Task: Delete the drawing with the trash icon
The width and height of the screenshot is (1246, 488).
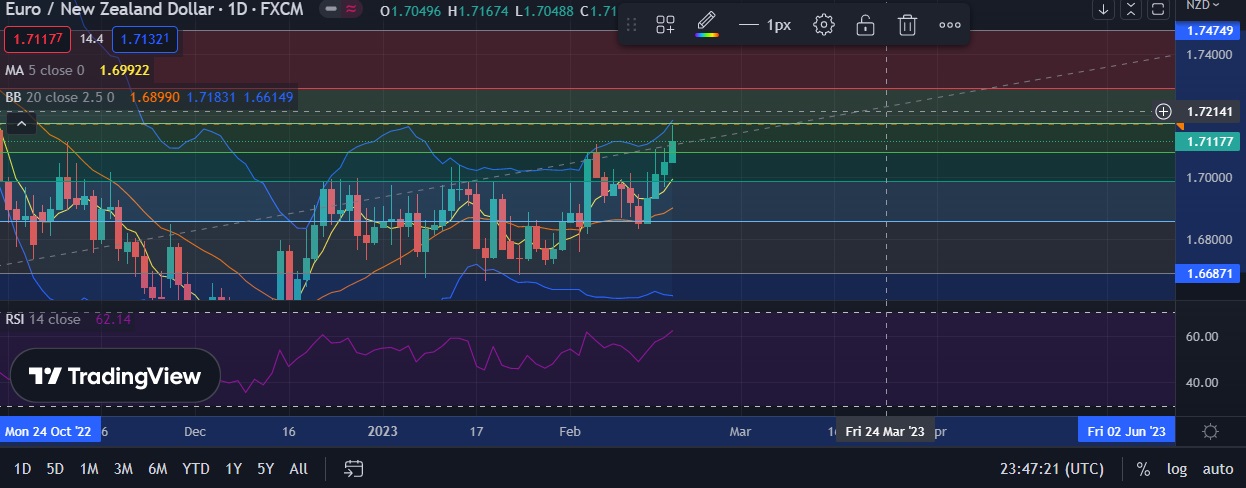Action: coord(907,25)
